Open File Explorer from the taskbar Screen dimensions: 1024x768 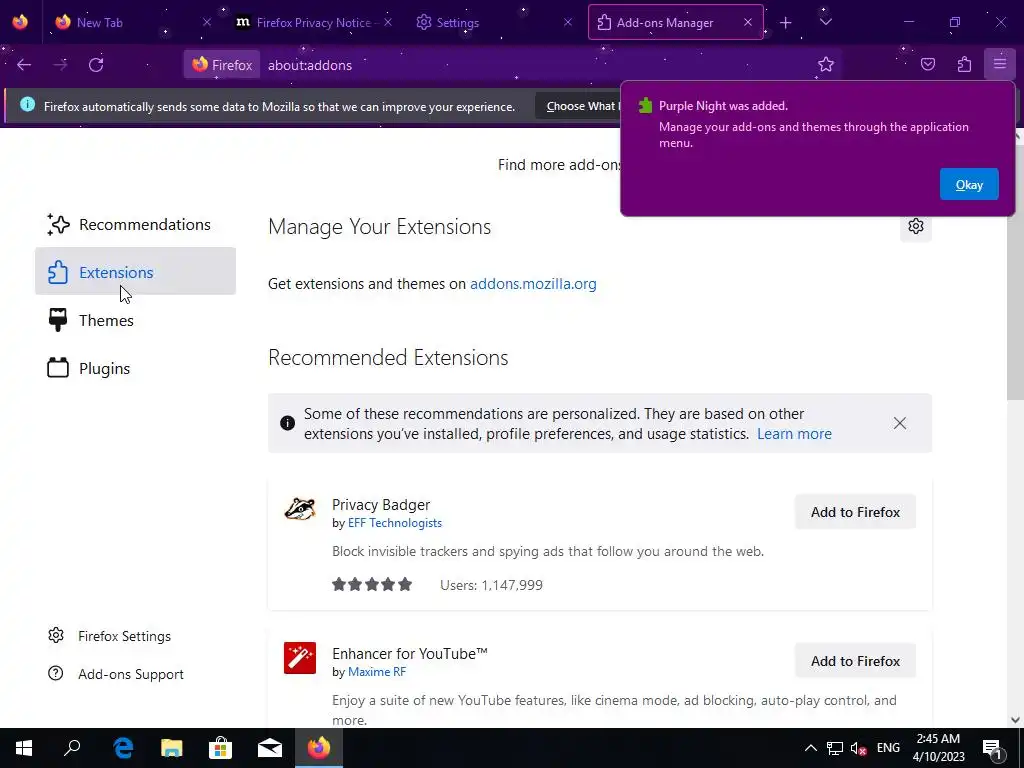(x=172, y=748)
